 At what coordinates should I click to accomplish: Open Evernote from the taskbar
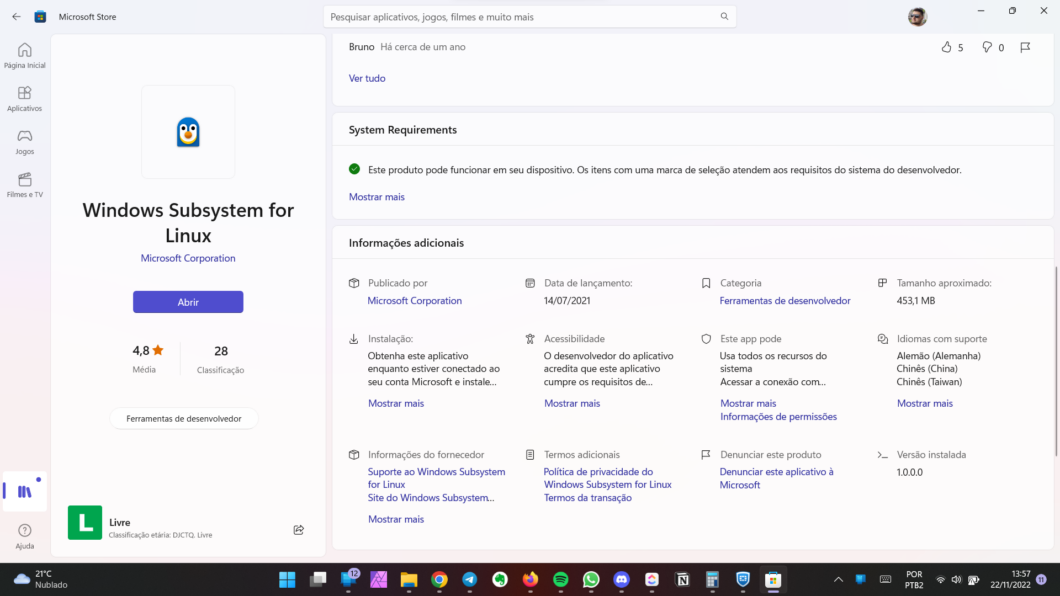coord(500,580)
